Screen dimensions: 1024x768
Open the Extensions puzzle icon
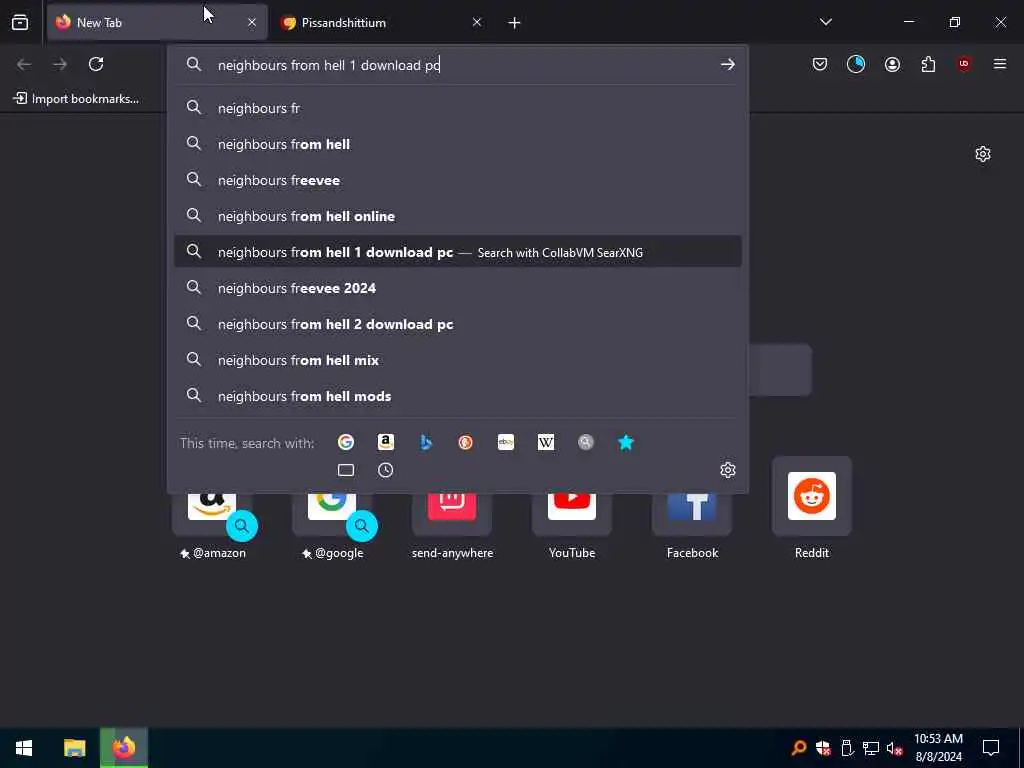click(928, 64)
